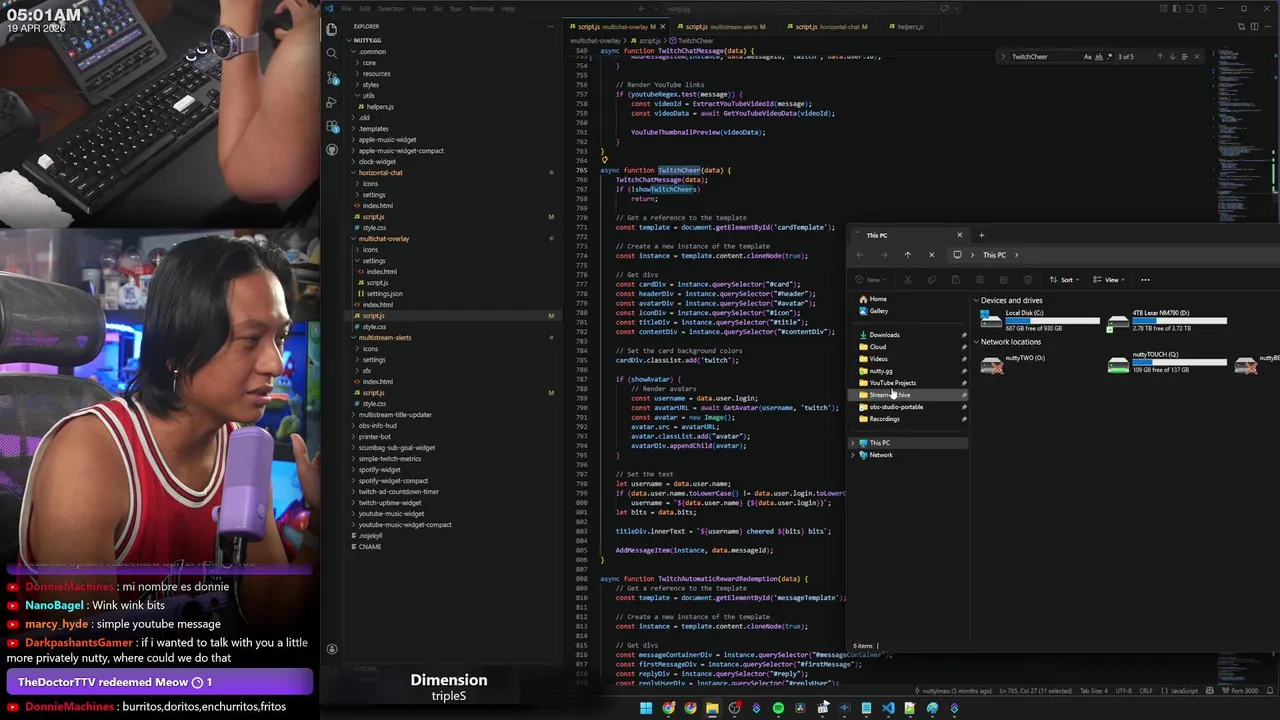
Task: Open YouTube Projects pinned folder
Action: pos(892,383)
